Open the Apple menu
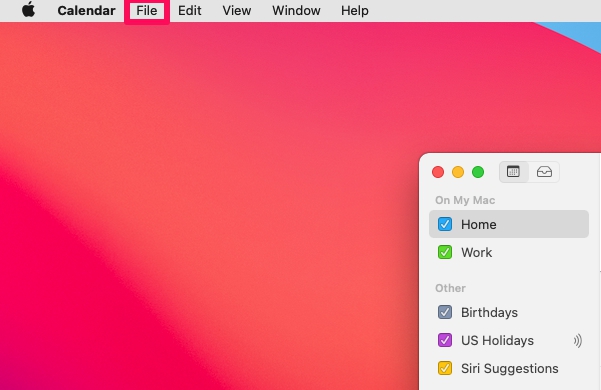 [x=28, y=10]
